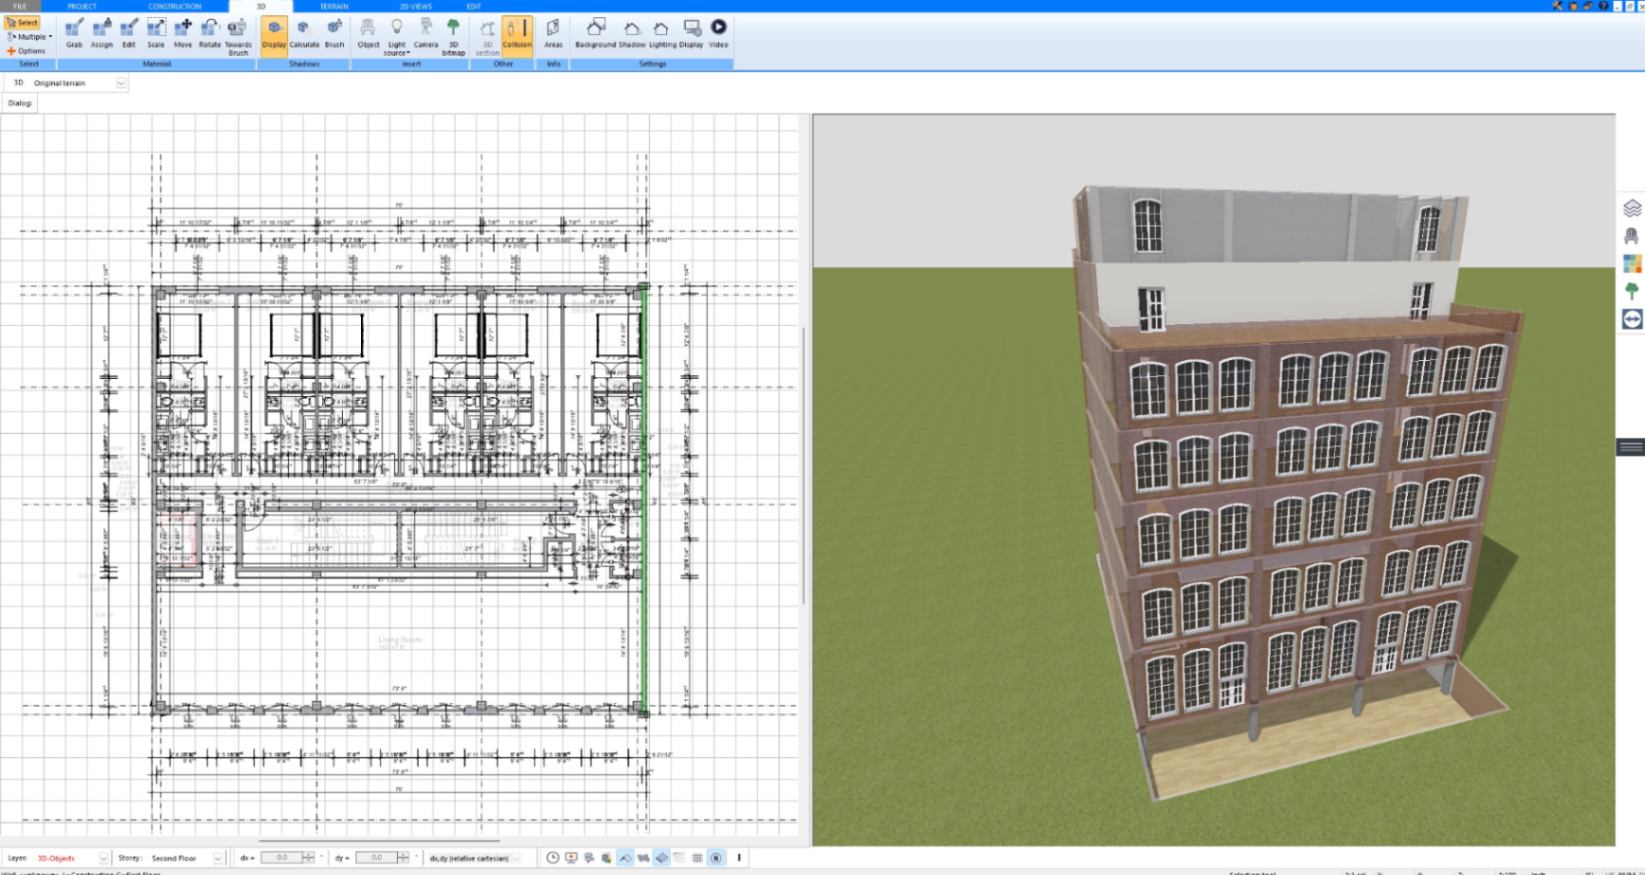The height and width of the screenshot is (875, 1645).
Task: Click the dx value input field
Action: tap(281, 858)
